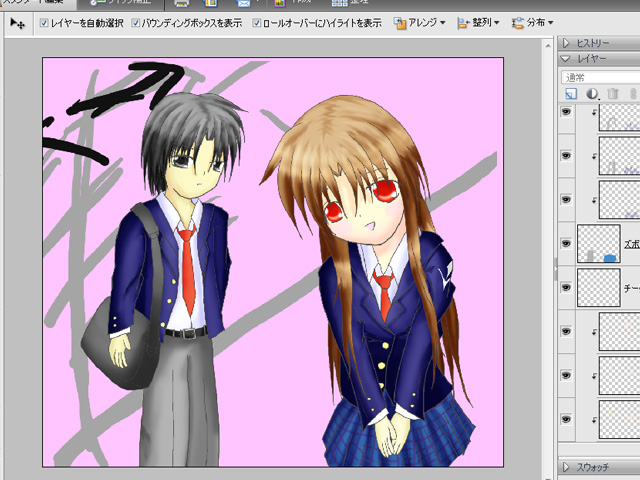Toggle バウンディングボックスを表示 checkbox
The image size is (640, 480).
[x=136, y=23]
